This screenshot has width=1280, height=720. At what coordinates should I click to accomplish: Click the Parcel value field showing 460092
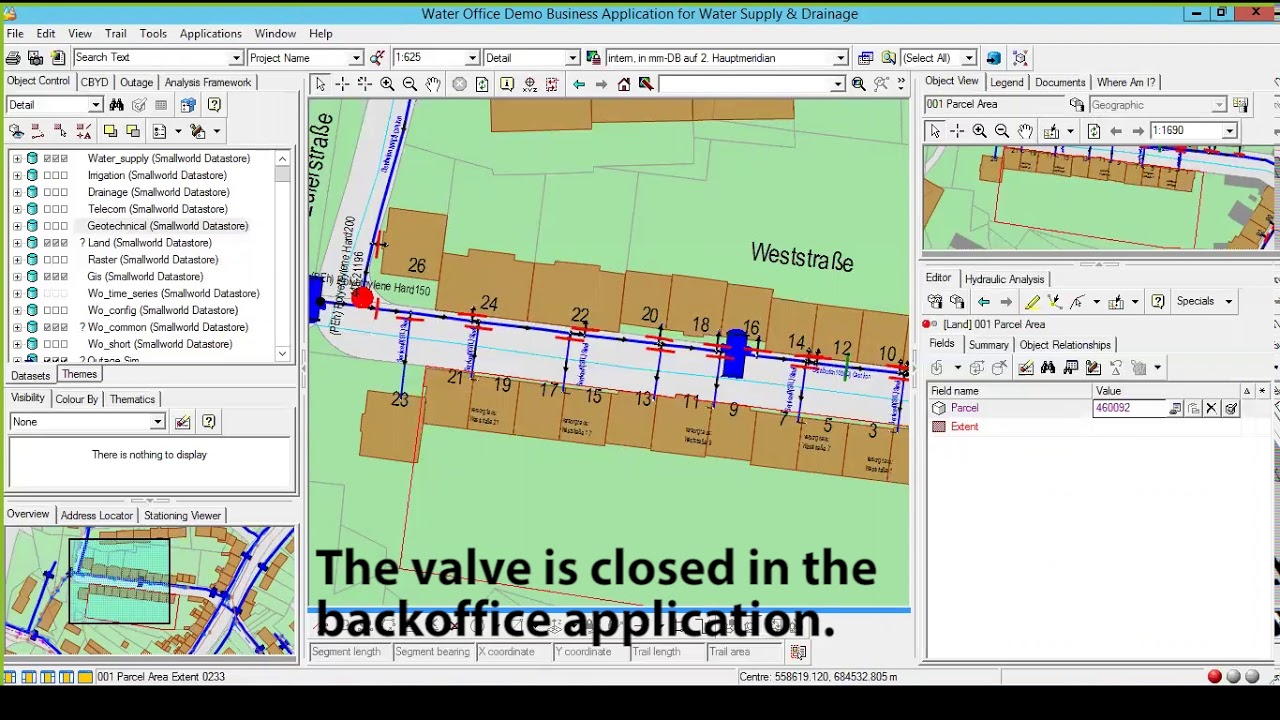tap(1130, 409)
